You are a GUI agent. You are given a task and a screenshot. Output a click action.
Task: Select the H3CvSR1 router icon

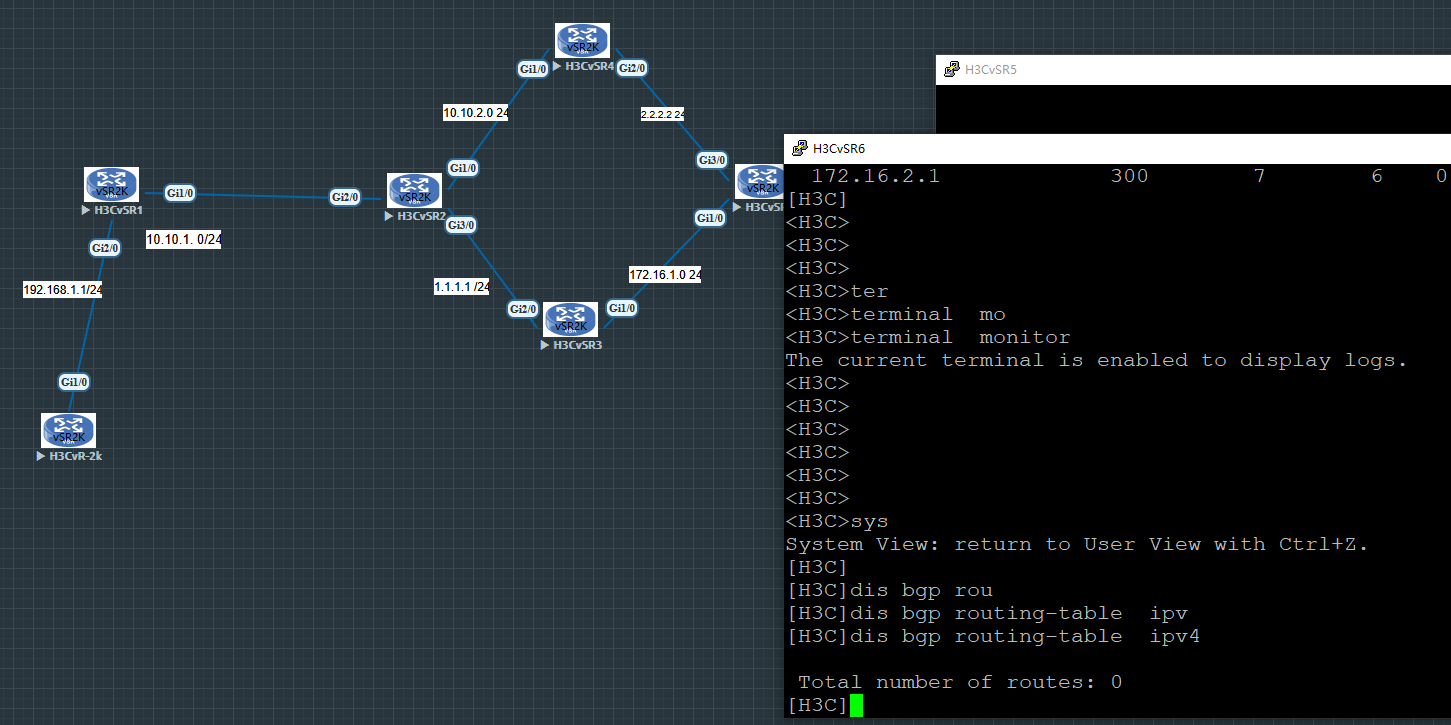click(x=111, y=185)
